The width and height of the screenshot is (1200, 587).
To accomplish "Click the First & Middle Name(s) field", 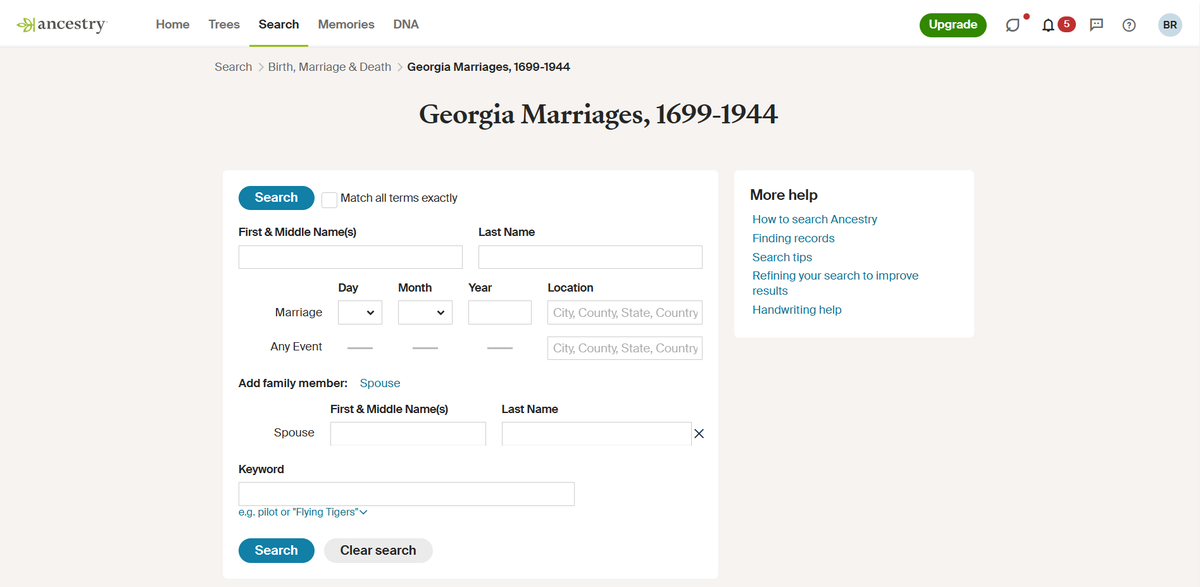I will [x=350, y=257].
